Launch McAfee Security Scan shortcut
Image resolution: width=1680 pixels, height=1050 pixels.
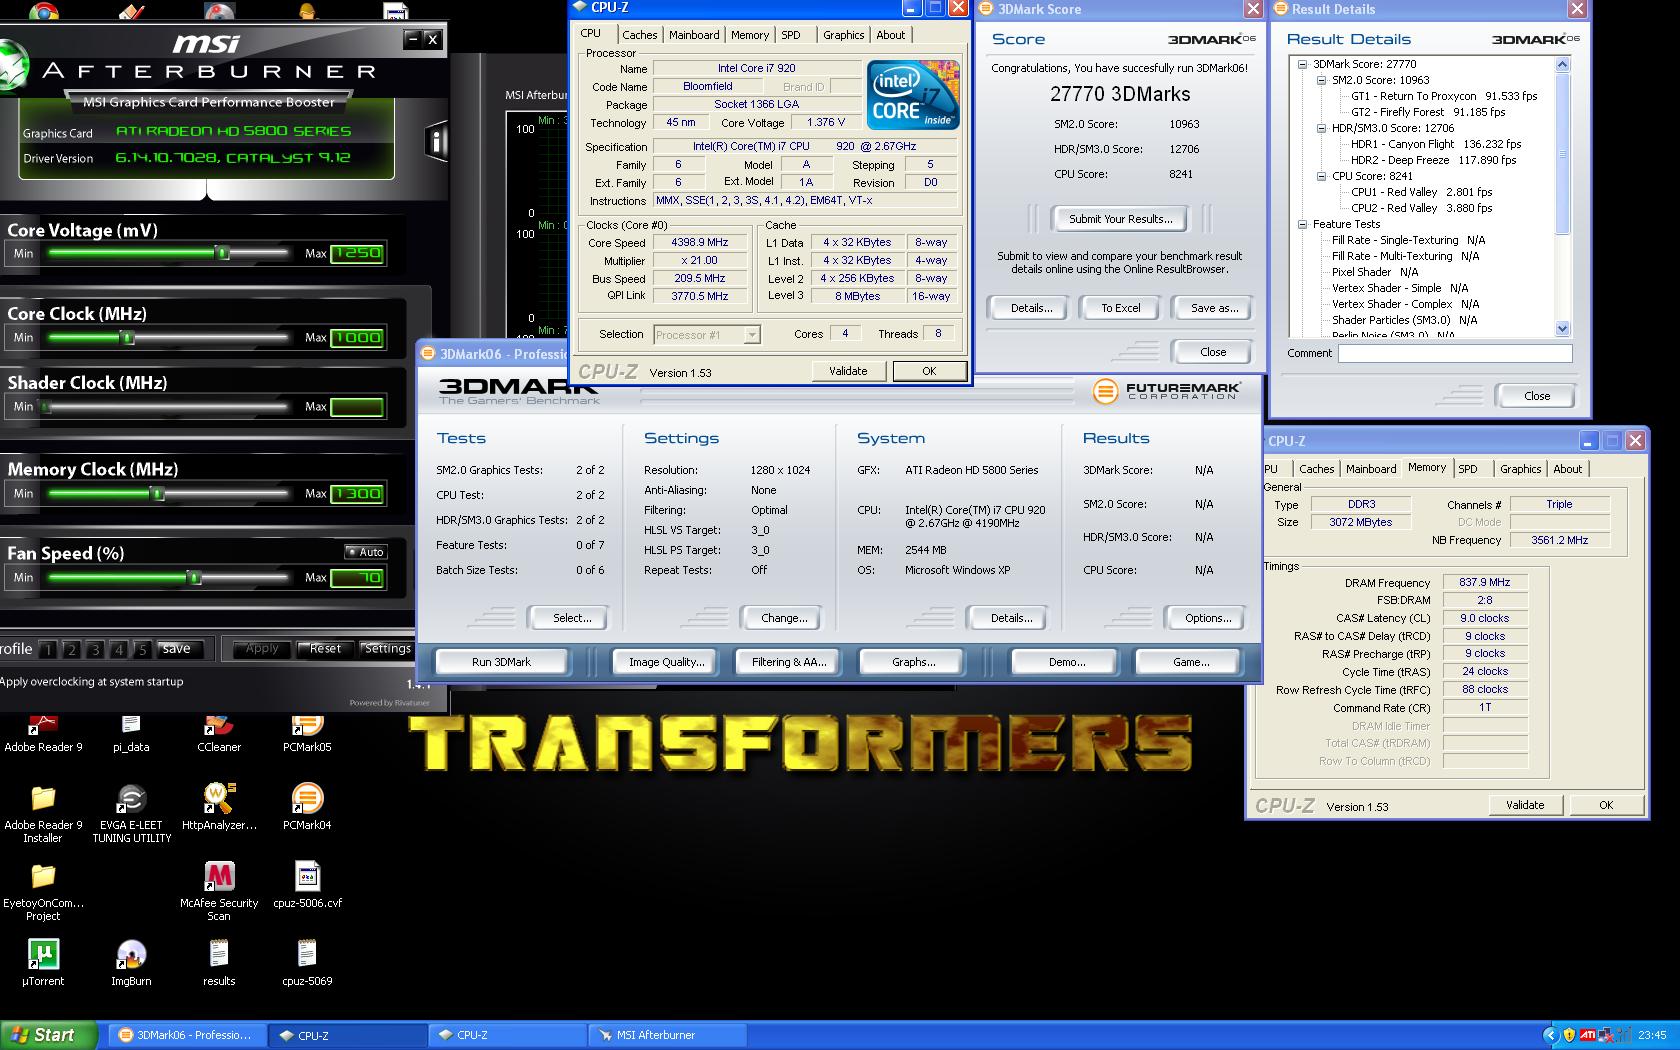point(219,891)
